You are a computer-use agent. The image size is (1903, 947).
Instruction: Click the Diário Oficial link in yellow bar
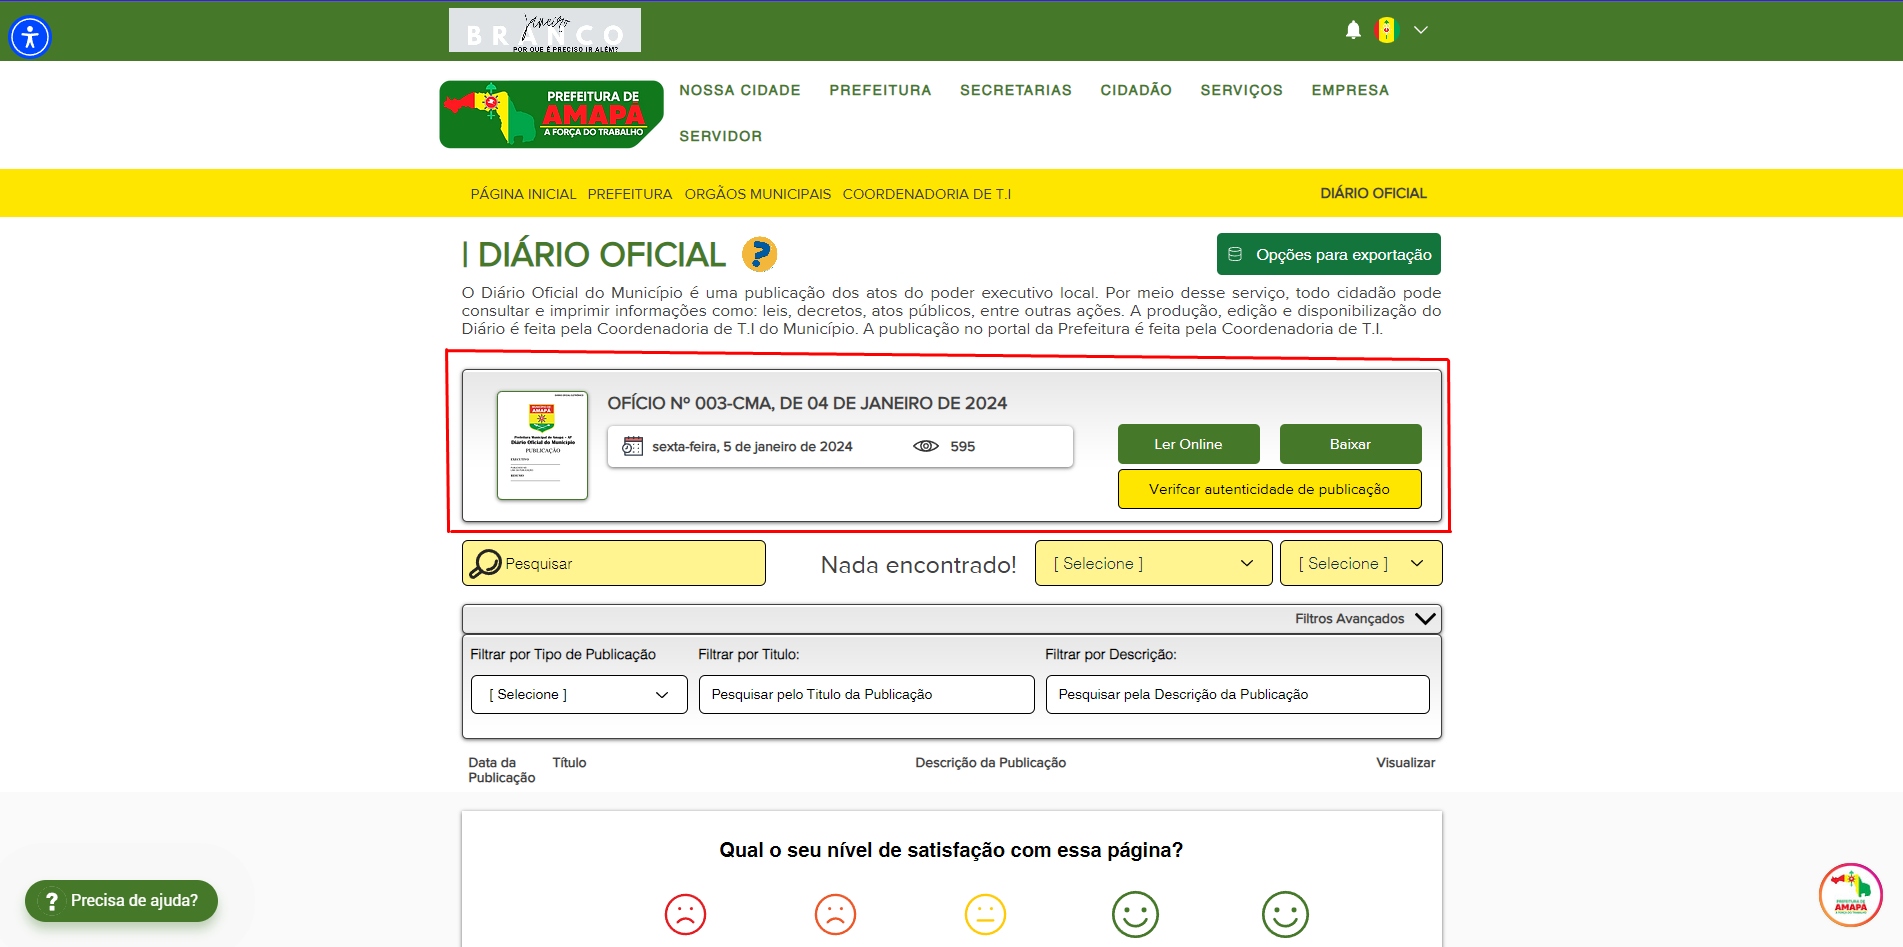click(1373, 193)
